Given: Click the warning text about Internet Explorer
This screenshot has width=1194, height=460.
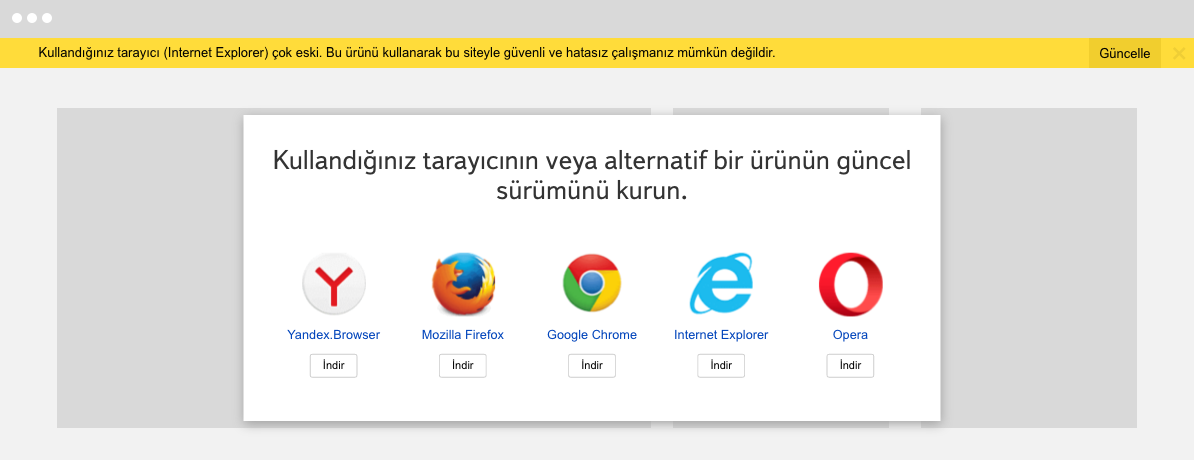Looking at the screenshot, I should tap(407, 53).
